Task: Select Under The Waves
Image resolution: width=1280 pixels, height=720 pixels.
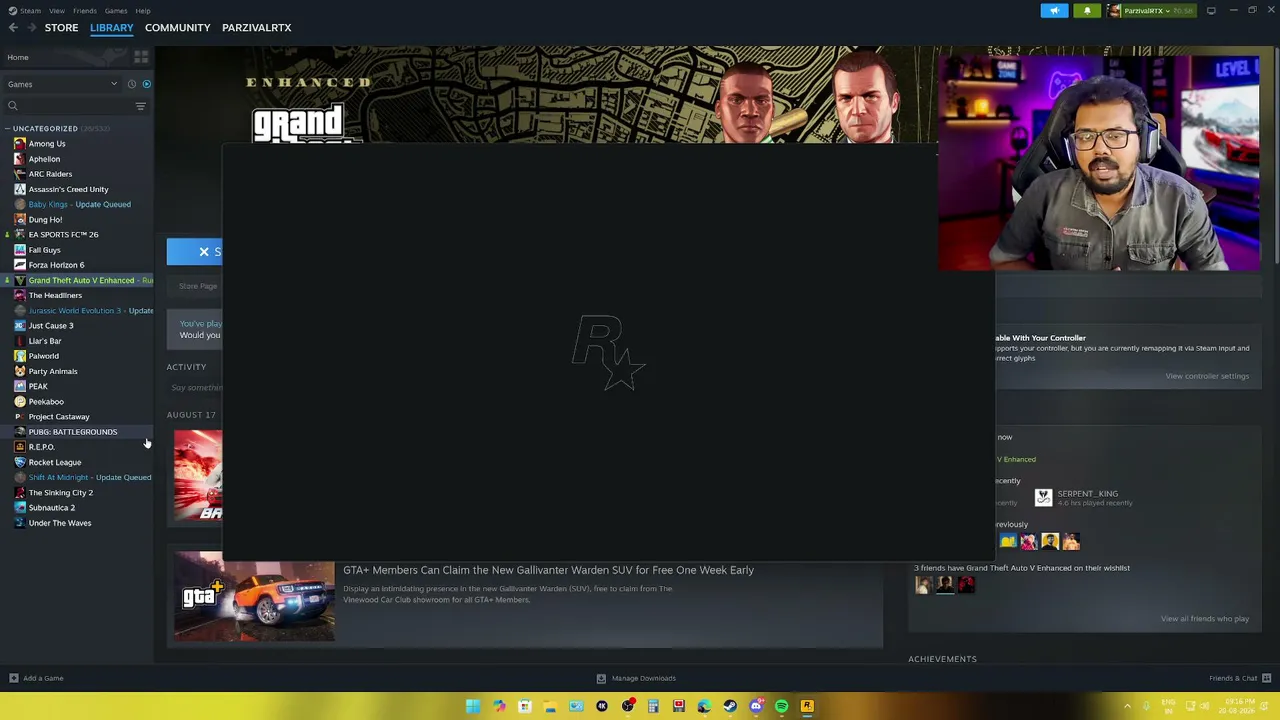Action: point(60,523)
